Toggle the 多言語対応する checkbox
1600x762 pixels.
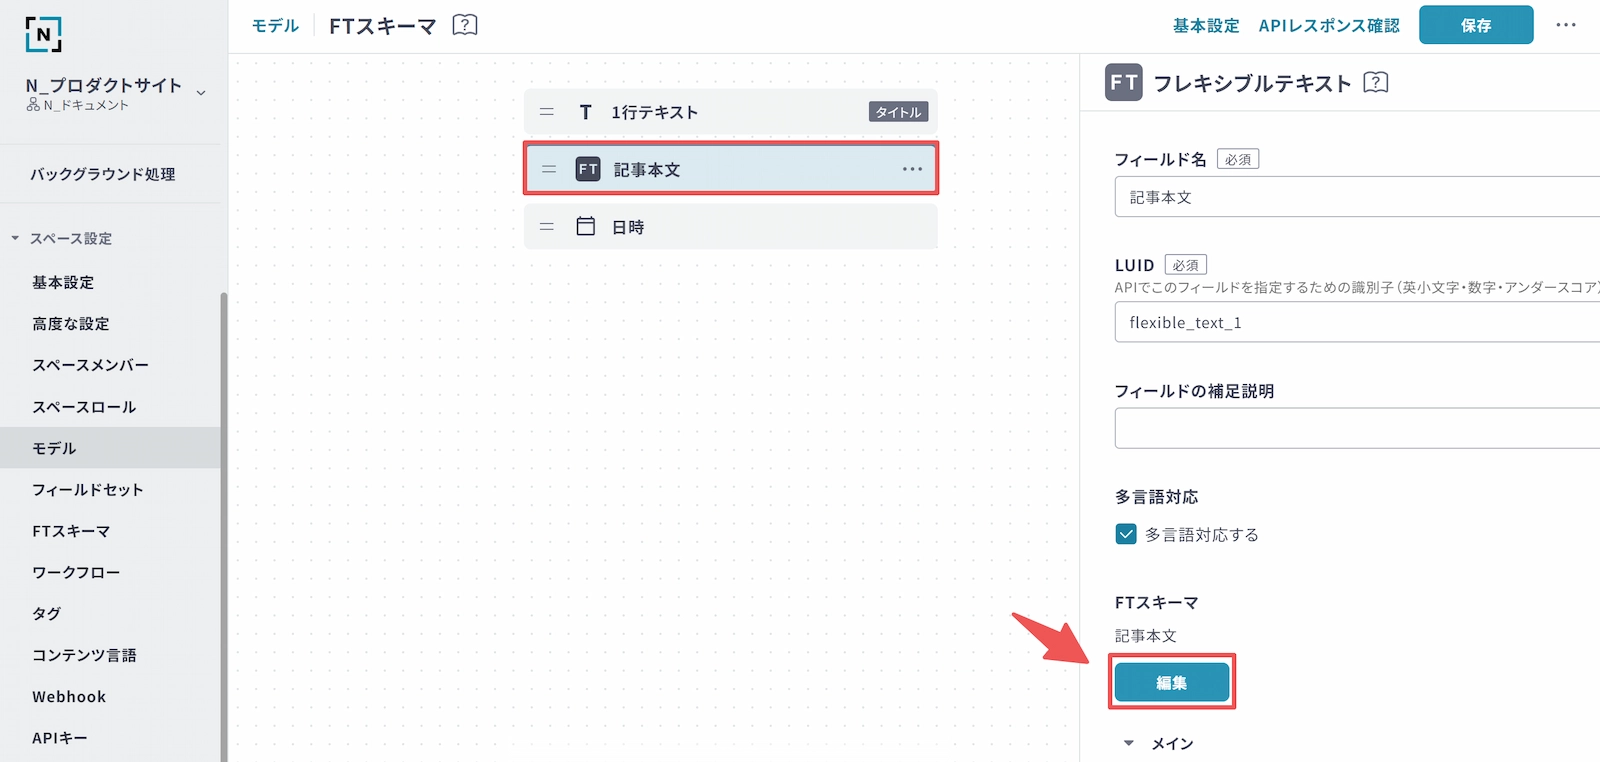(x=1126, y=534)
